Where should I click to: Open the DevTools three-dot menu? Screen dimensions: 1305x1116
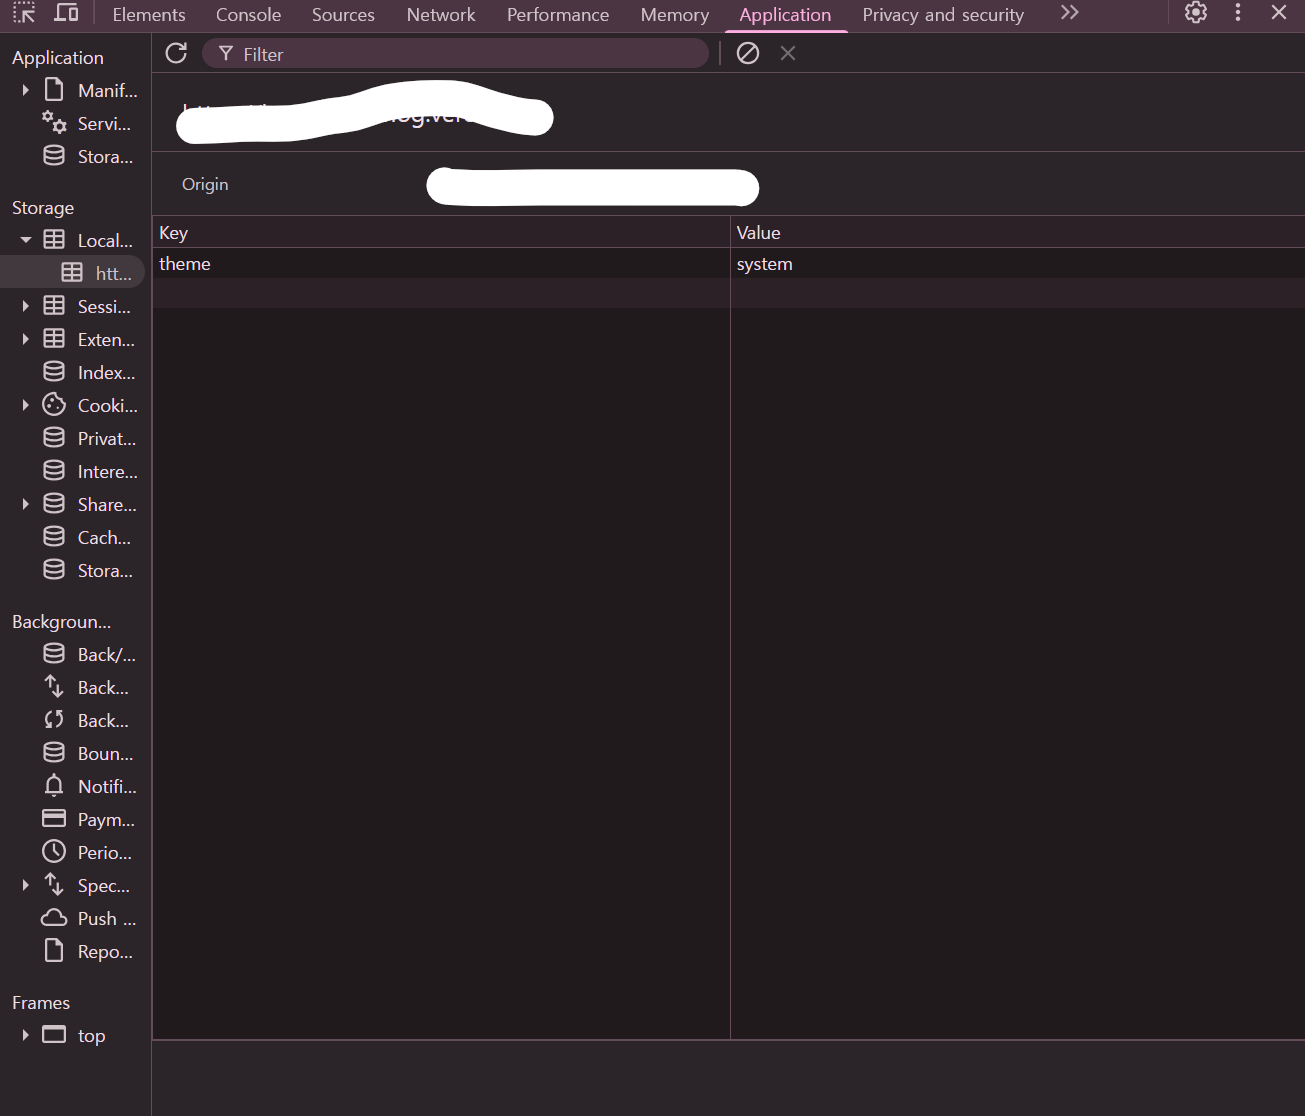pos(1238,13)
